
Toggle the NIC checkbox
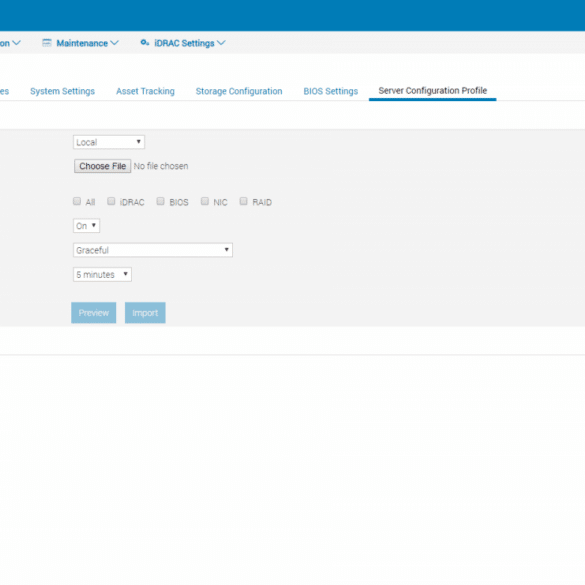pyautogui.click(x=205, y=201)
